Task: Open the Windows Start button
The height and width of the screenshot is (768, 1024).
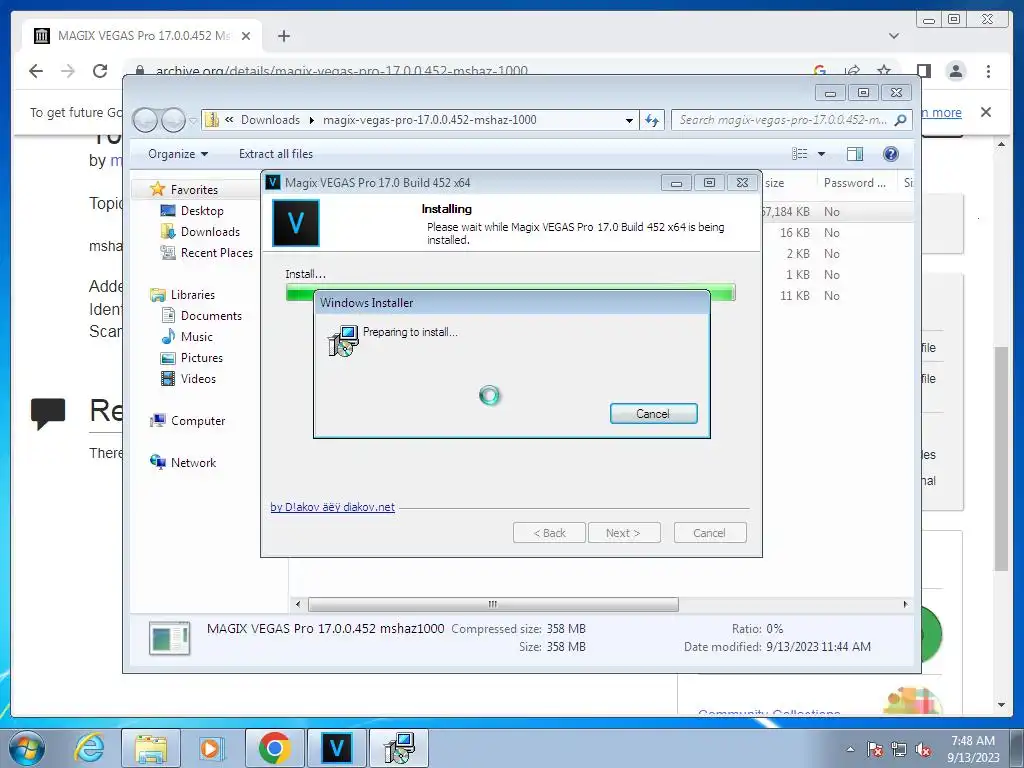Action: tap(27, 748)
